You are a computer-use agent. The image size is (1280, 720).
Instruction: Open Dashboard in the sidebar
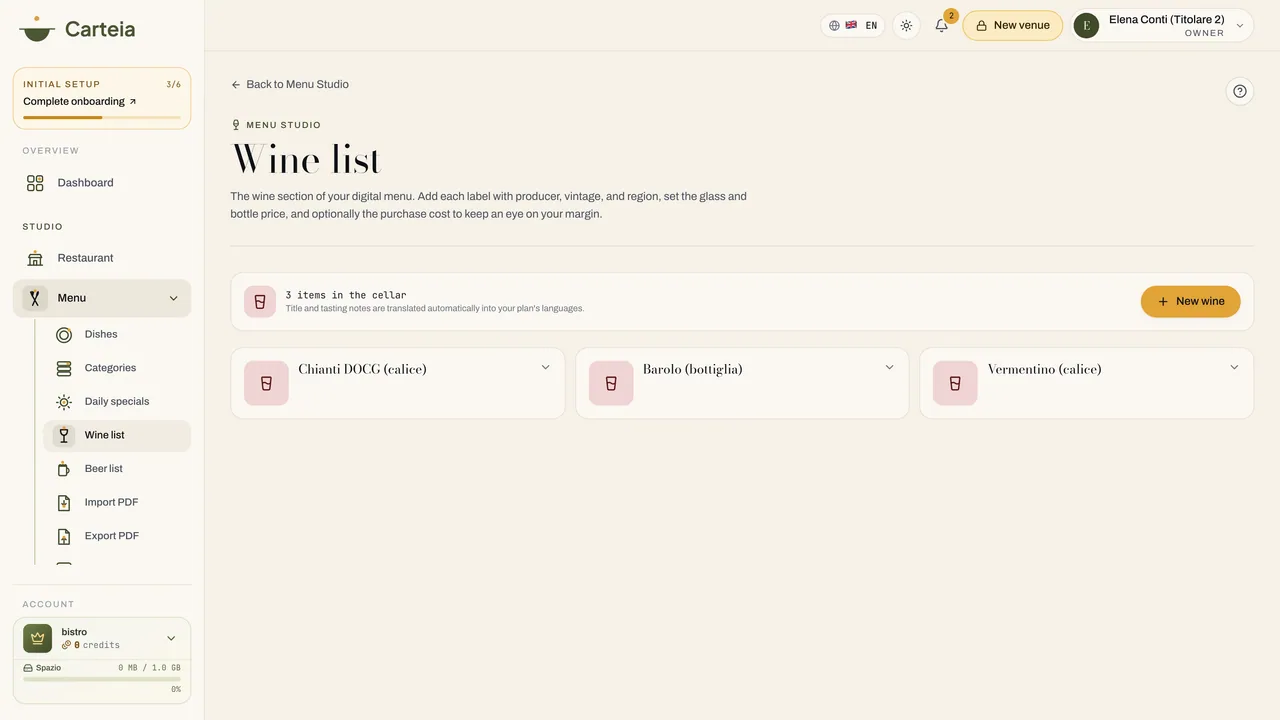(x=102, y=183)
